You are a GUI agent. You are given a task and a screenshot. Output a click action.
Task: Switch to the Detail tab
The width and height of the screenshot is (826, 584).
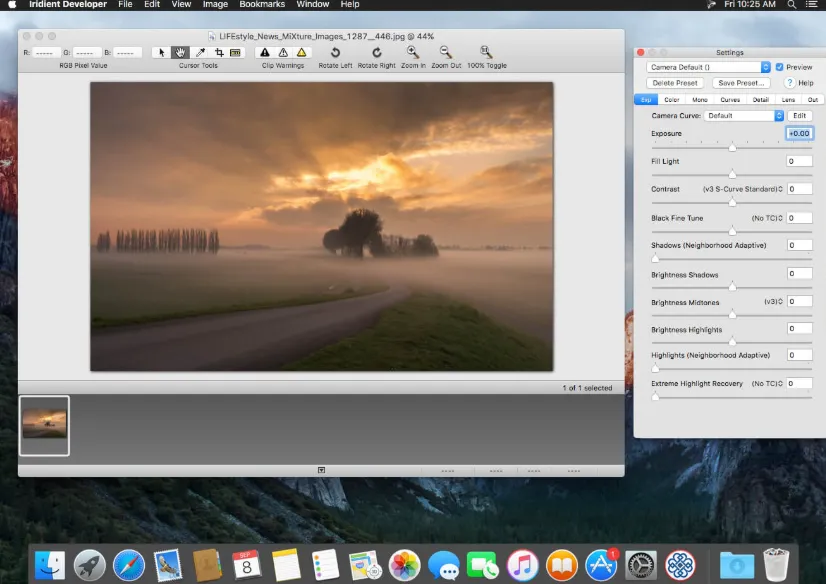point(761,100)
